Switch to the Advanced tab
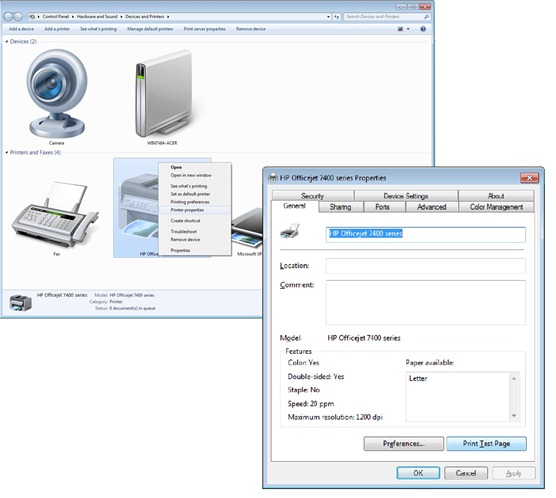 (x=432, y=207)
